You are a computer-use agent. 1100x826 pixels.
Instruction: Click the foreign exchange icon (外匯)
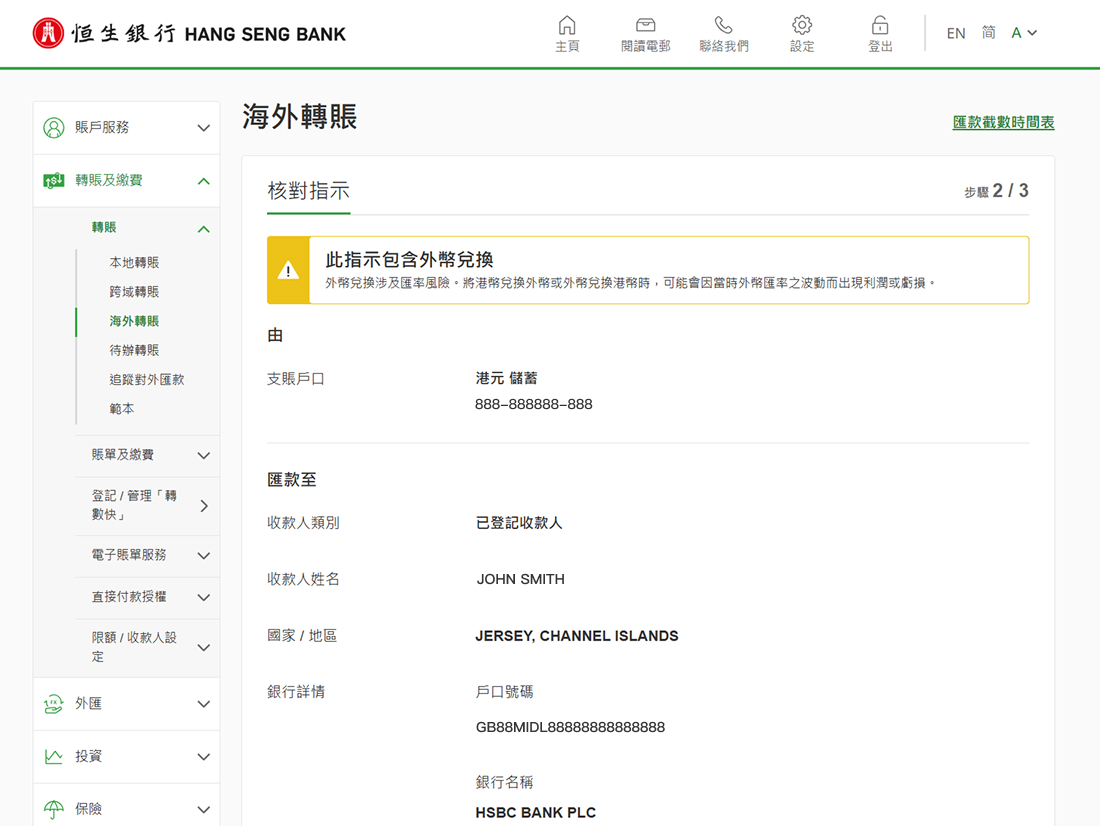coord(54,704)
